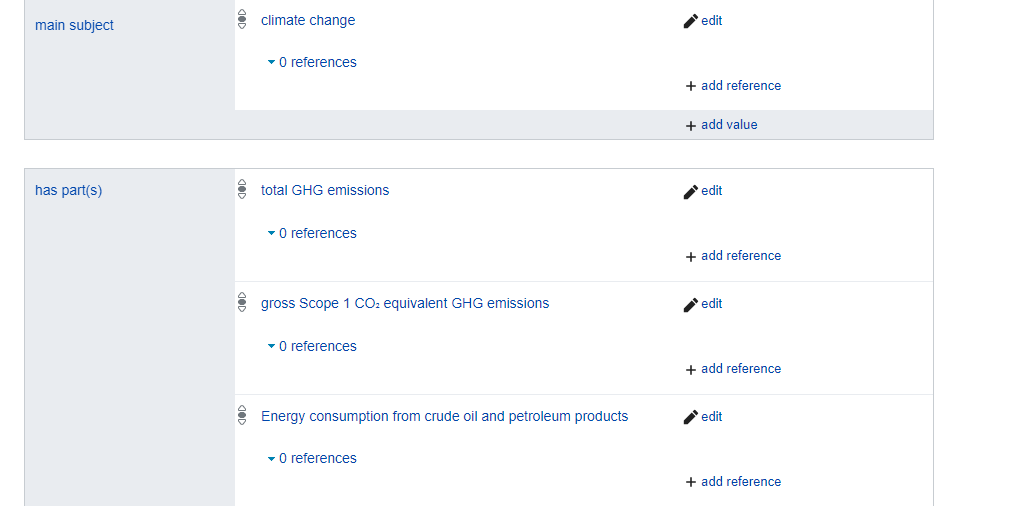The width and height of the screenshot is (1012, 506).
Task: Open Energy consumption from crude oil link
Action: point(444,416)
